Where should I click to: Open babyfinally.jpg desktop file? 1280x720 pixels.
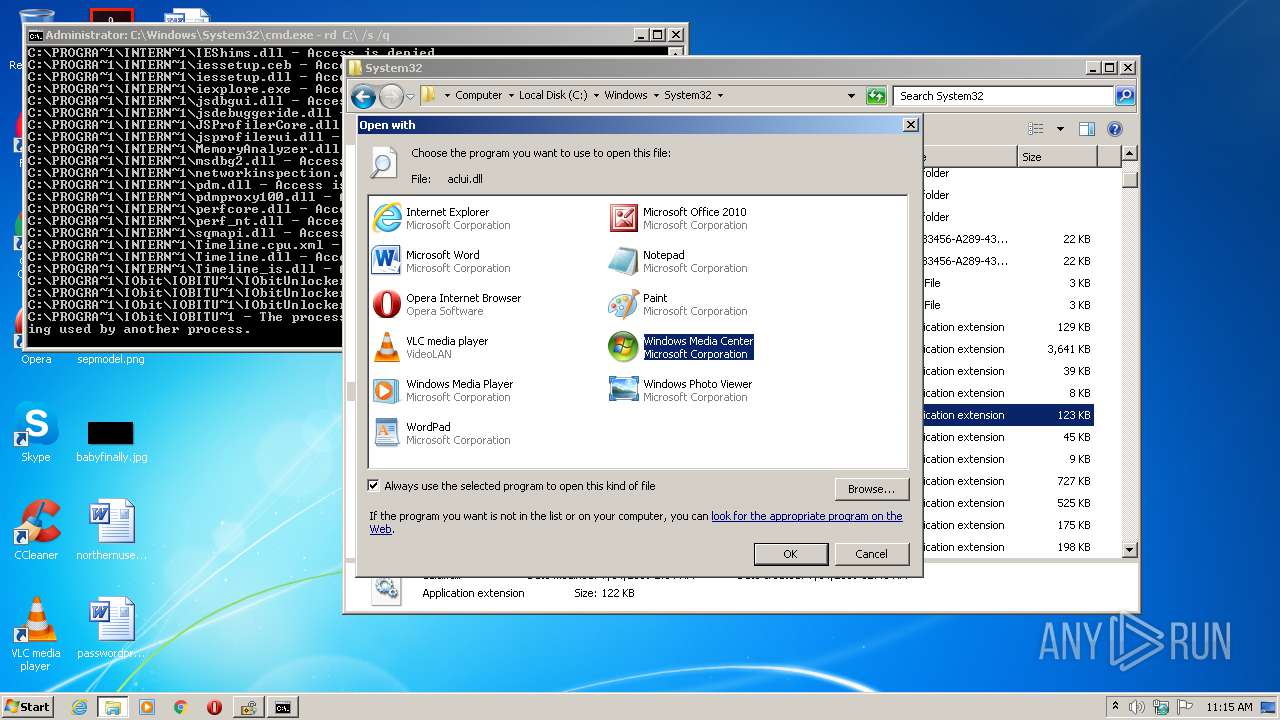tap(111, 440)
